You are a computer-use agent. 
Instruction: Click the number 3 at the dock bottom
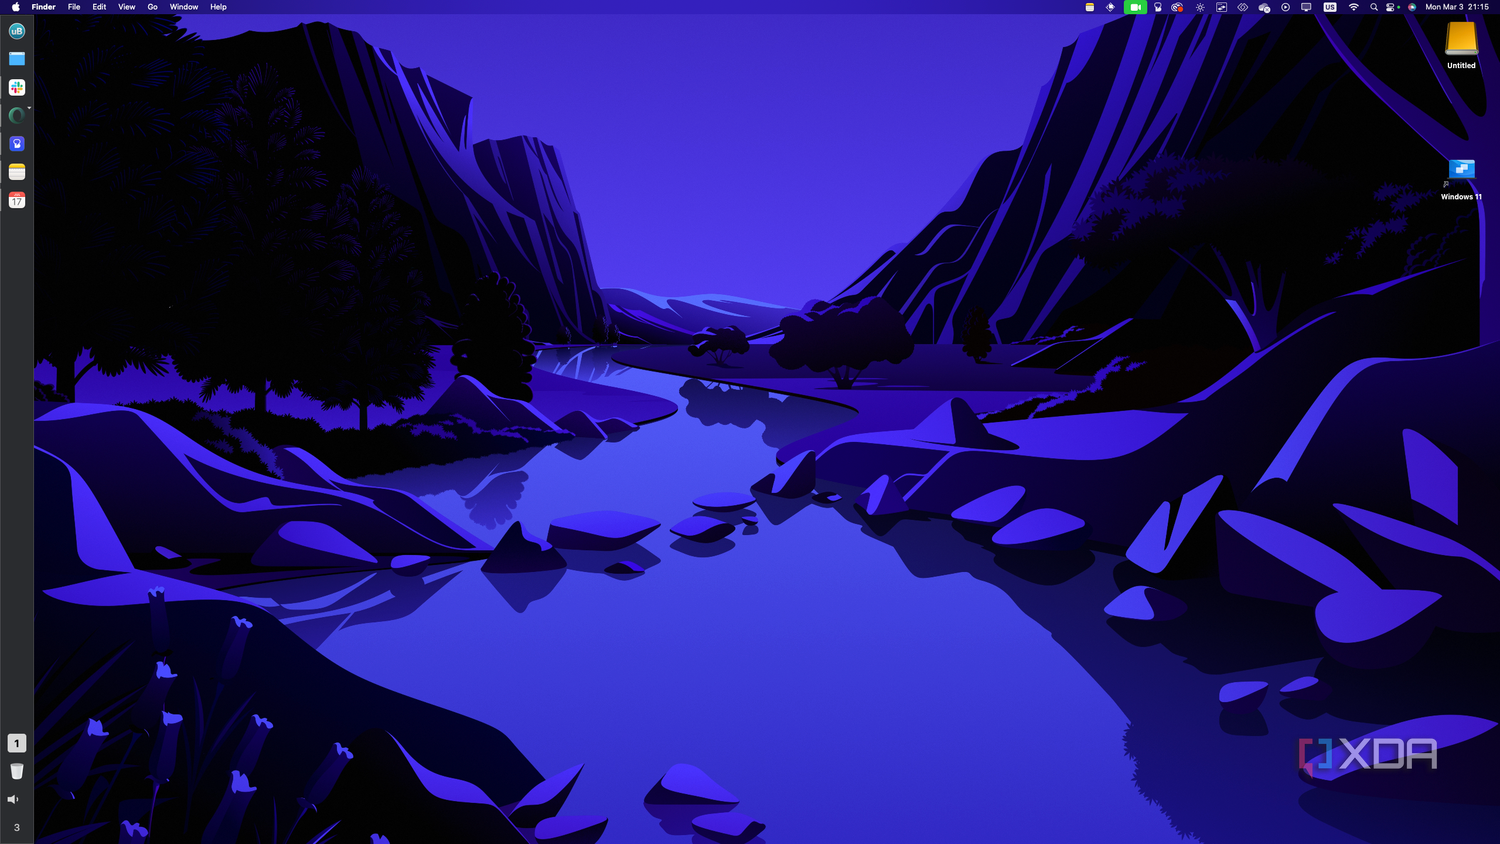point(16,827)
